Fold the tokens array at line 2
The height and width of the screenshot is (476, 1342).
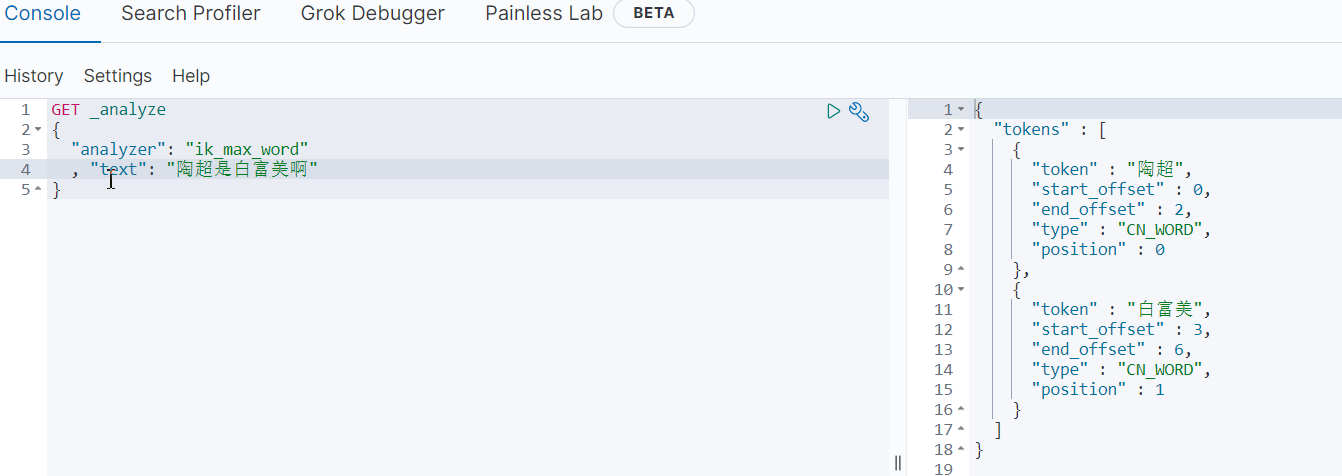[x=961, y=130]
